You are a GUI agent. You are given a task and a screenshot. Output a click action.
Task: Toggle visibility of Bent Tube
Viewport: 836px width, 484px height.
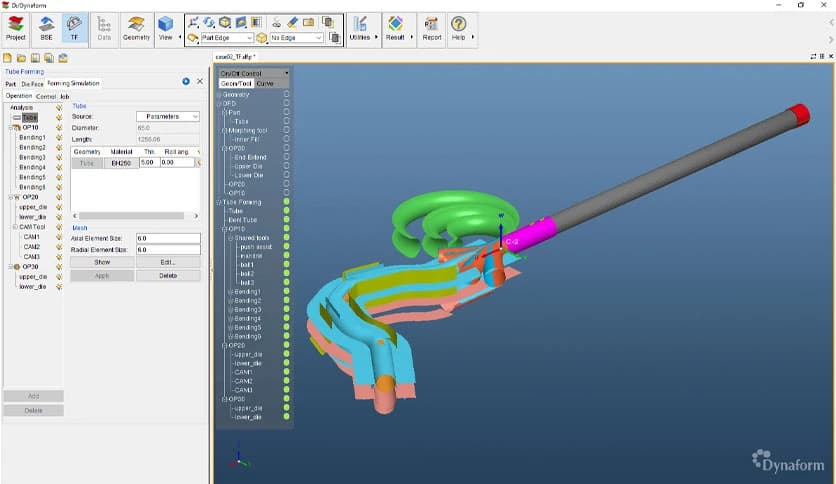tap(286, 220)
